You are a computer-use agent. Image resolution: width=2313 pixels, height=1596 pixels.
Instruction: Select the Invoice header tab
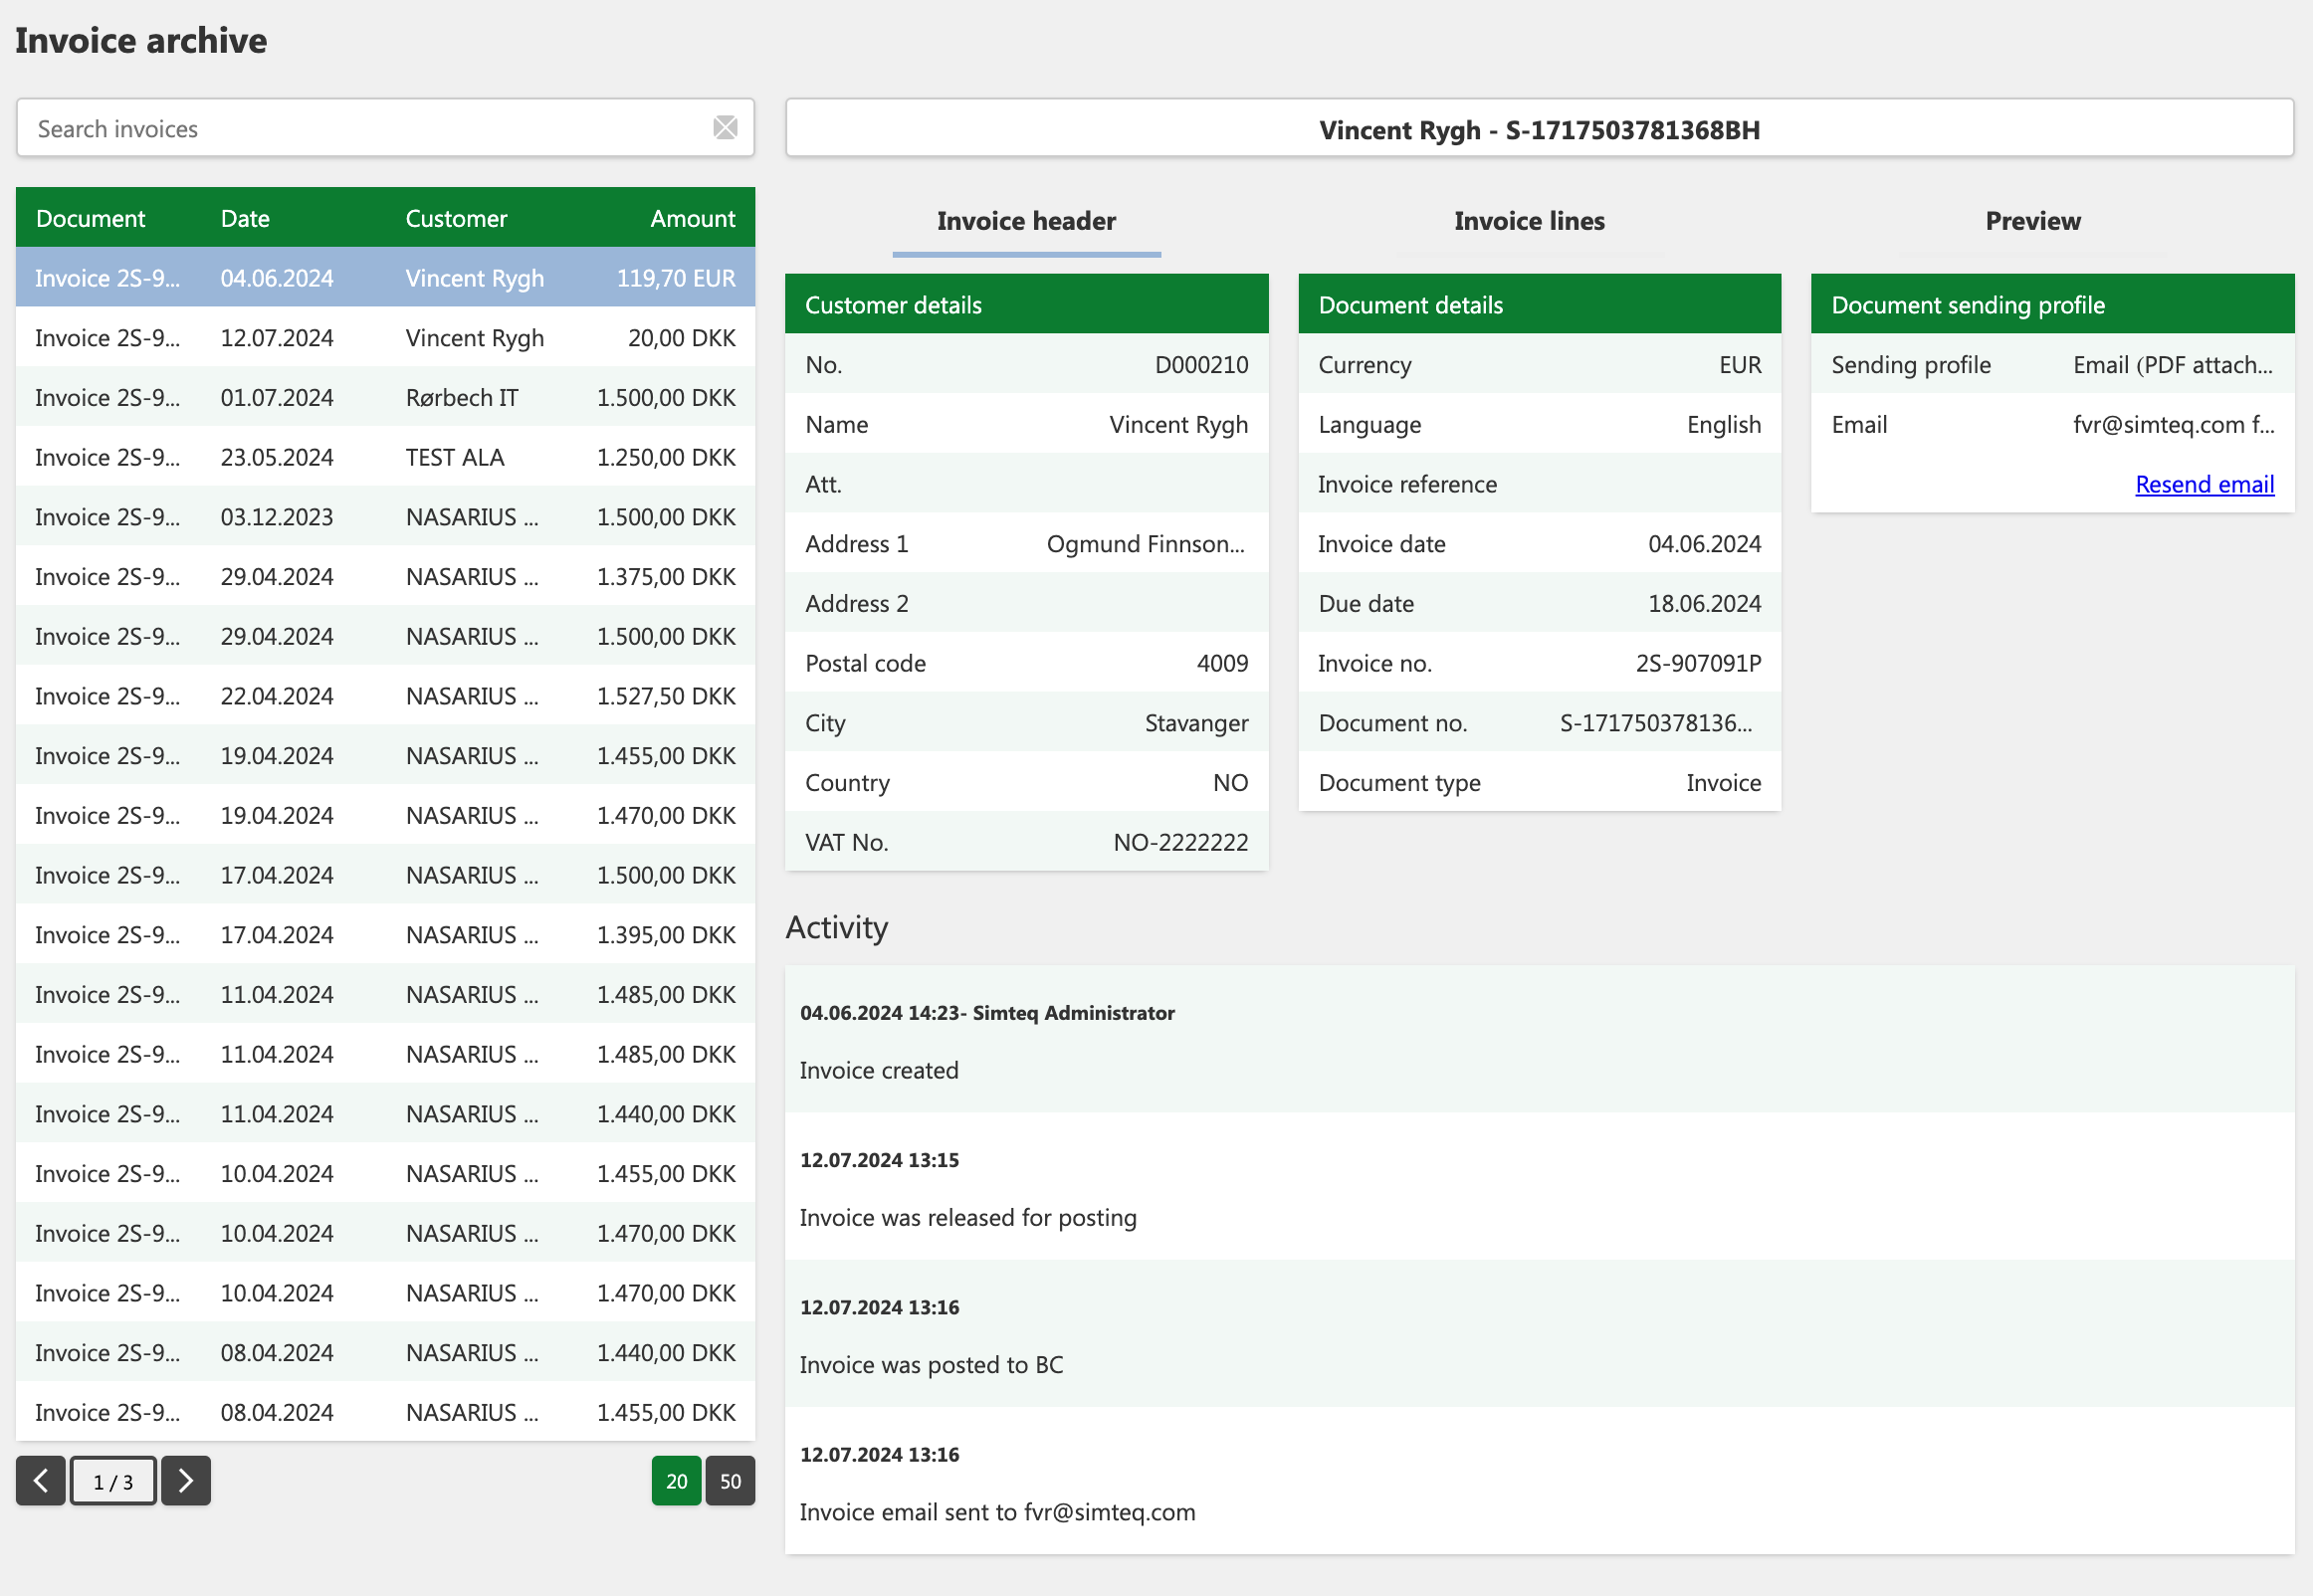point(1026,221)
